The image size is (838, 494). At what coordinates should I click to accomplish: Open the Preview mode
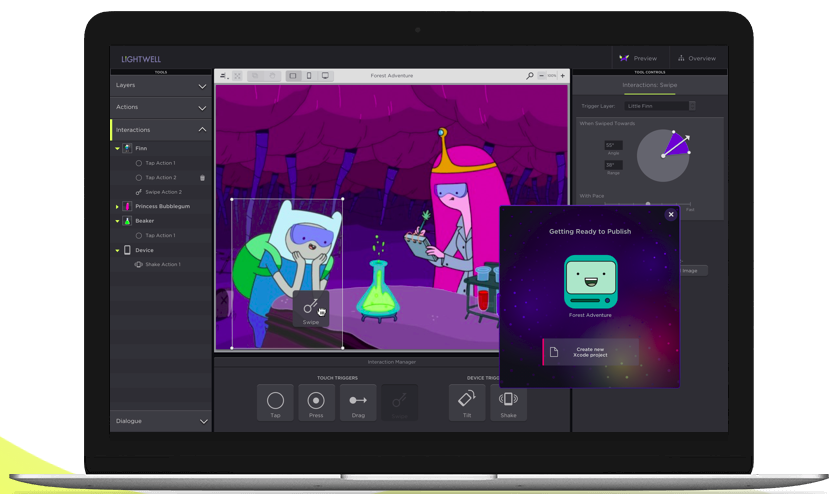pos(638,58)
